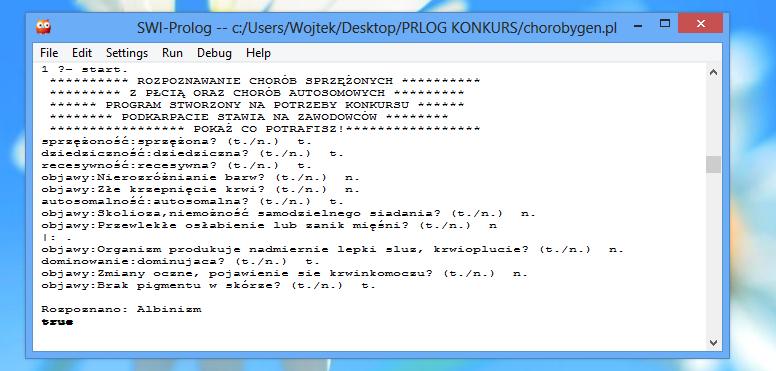Open the Help menu
This screenshot has height=371, width=776.
(x=258, y=53)
